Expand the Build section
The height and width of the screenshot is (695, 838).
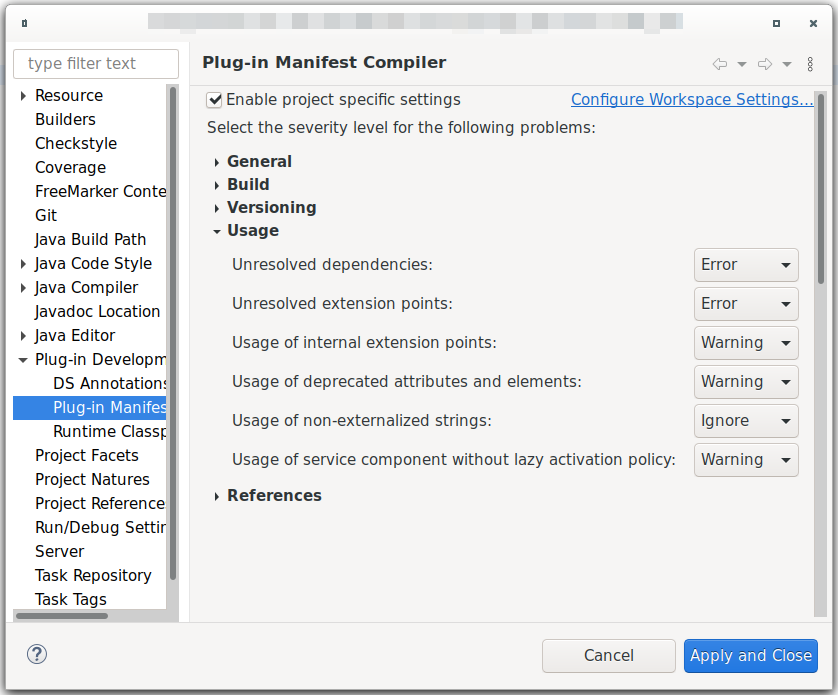coord(216,184)
